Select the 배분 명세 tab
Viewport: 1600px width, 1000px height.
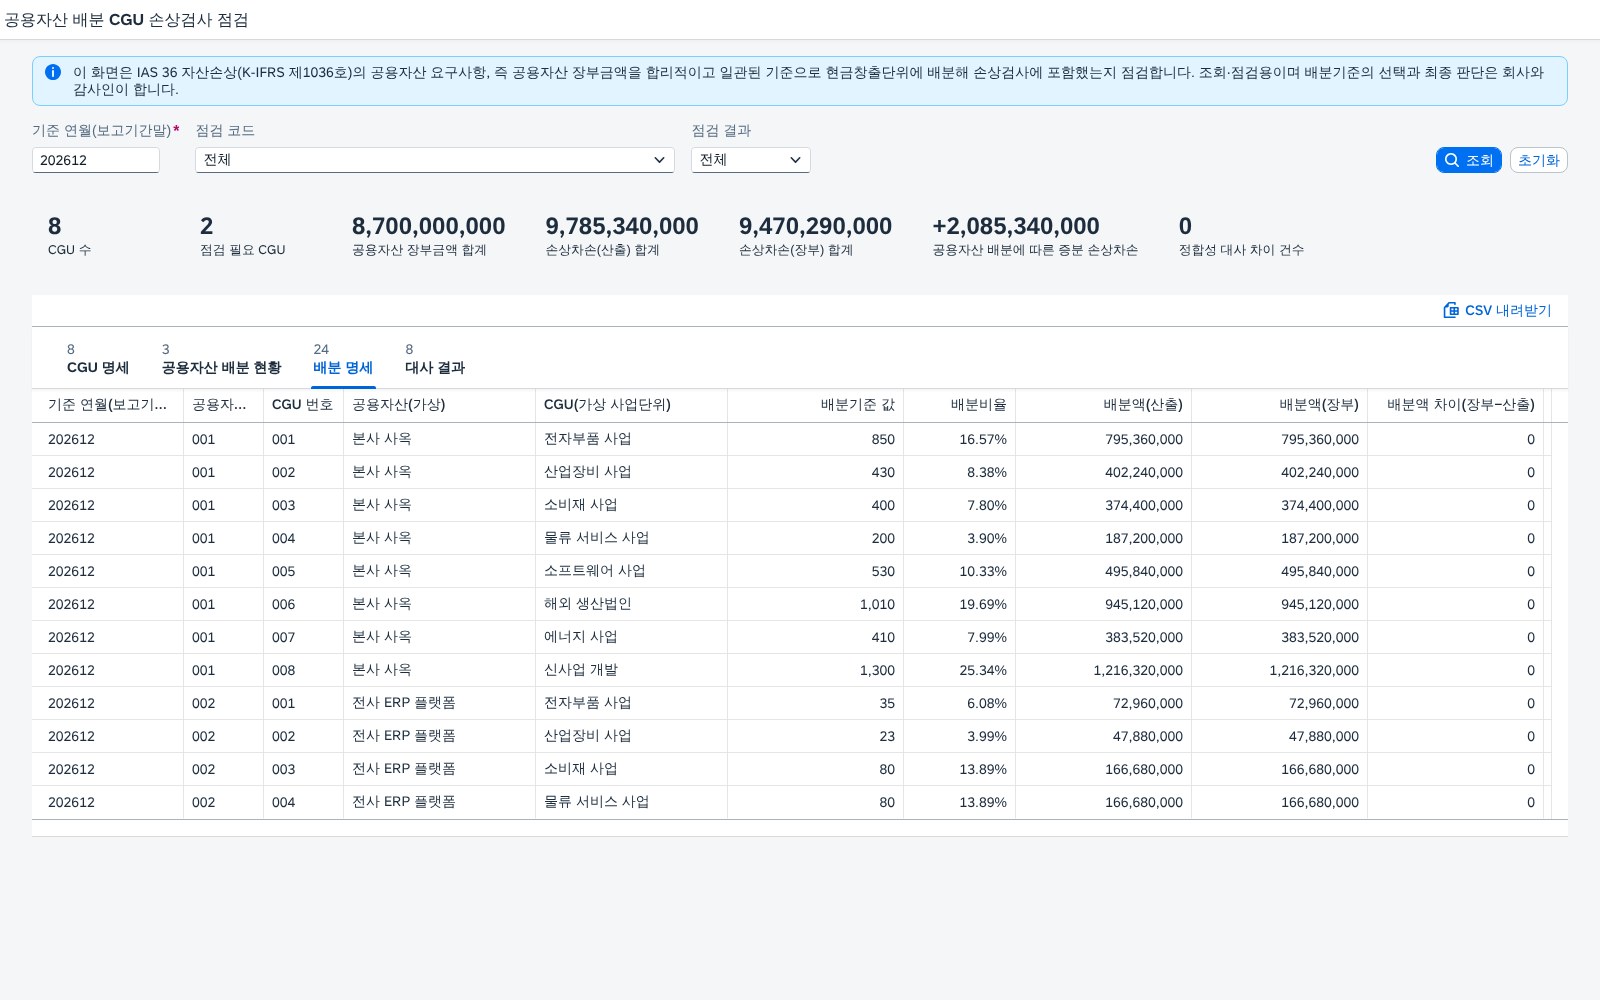click(x=343, y=359)
